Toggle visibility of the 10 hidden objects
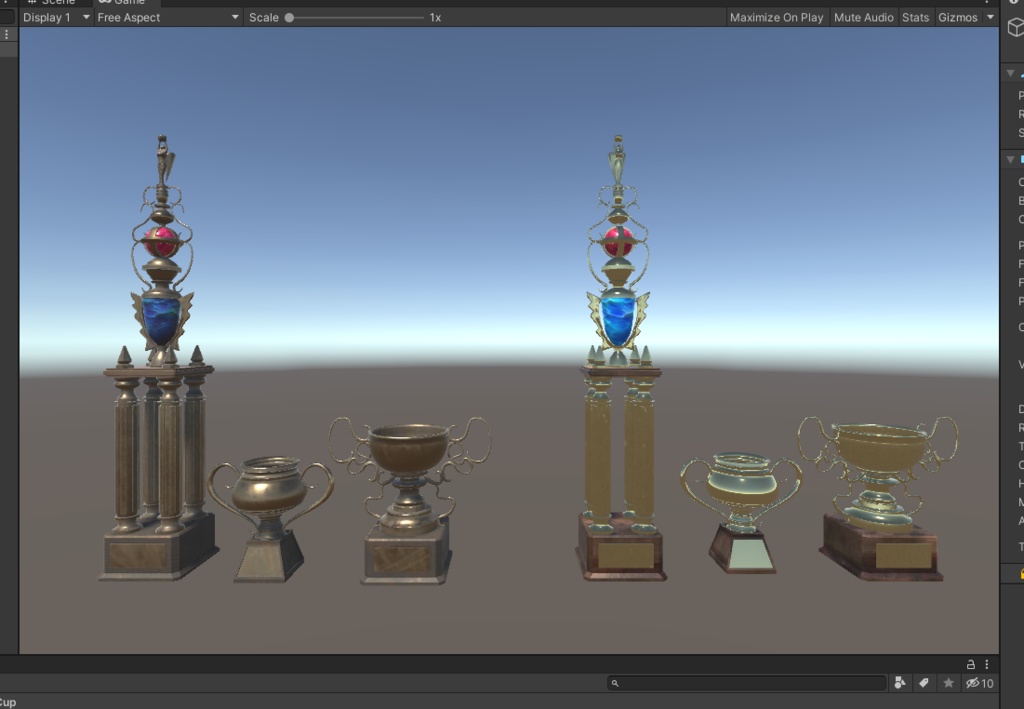The height and width of the screenshot is (709, 1024). coord(976,682)
